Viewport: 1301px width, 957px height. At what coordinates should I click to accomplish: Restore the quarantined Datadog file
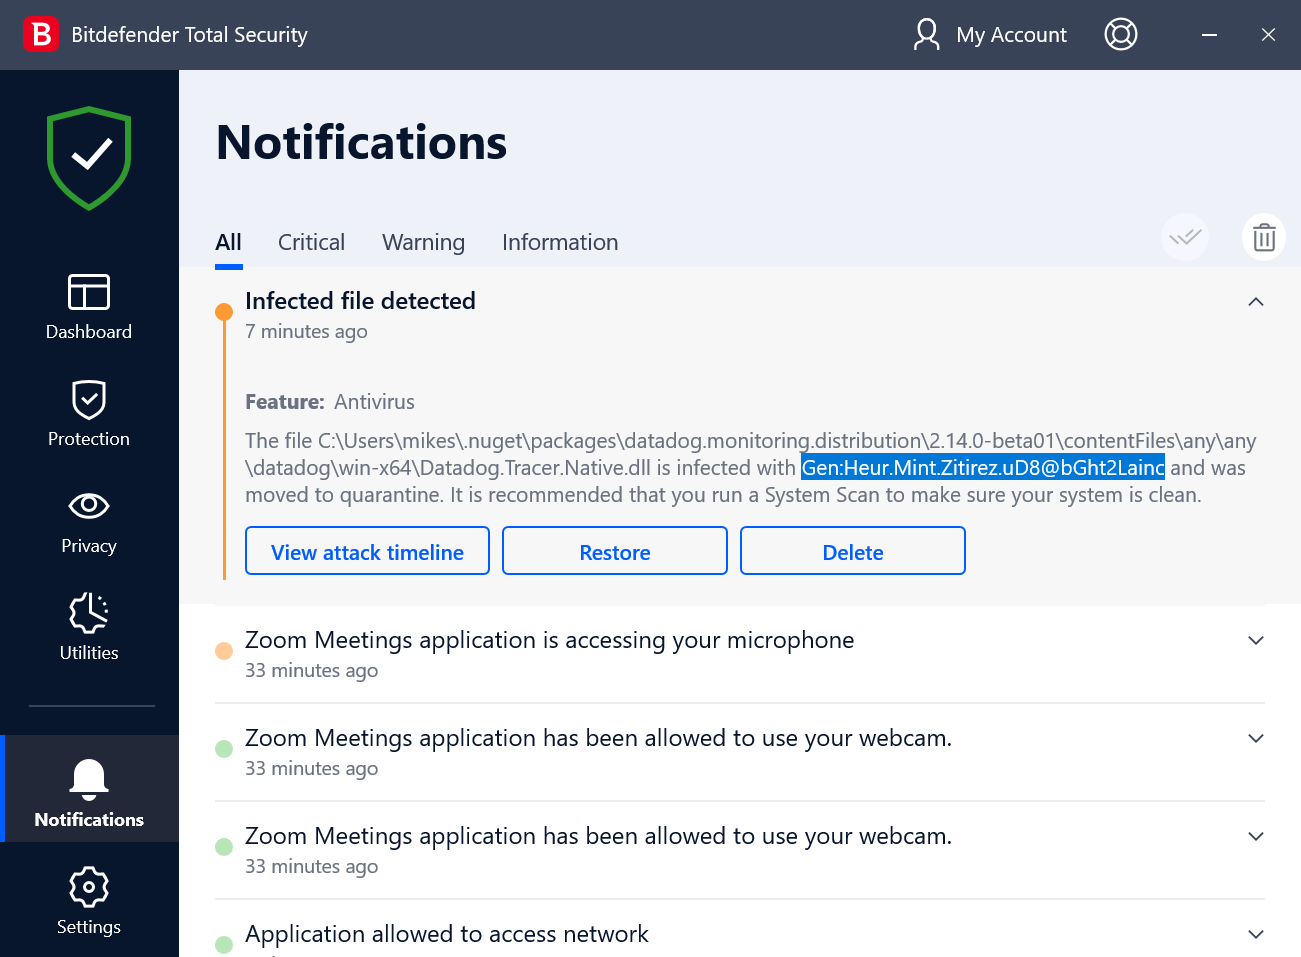coord(614,550)
